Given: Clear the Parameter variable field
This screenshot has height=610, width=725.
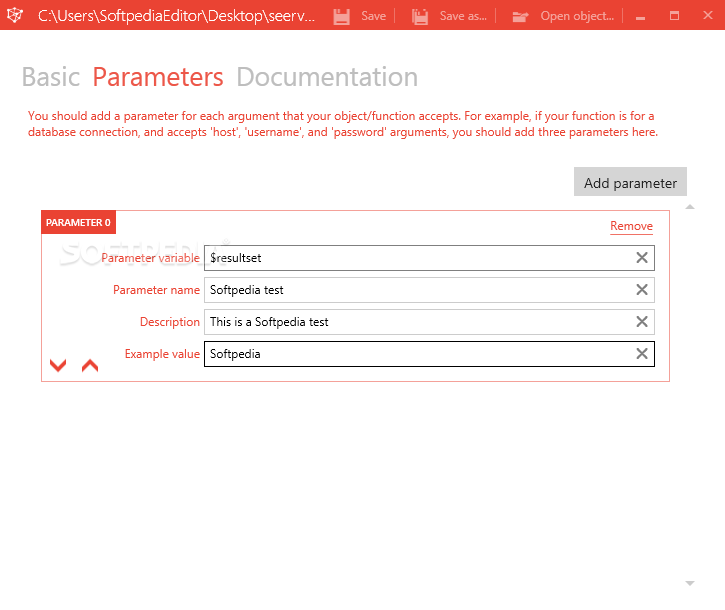Looking at the screenshot, I should tap(642, 258).
